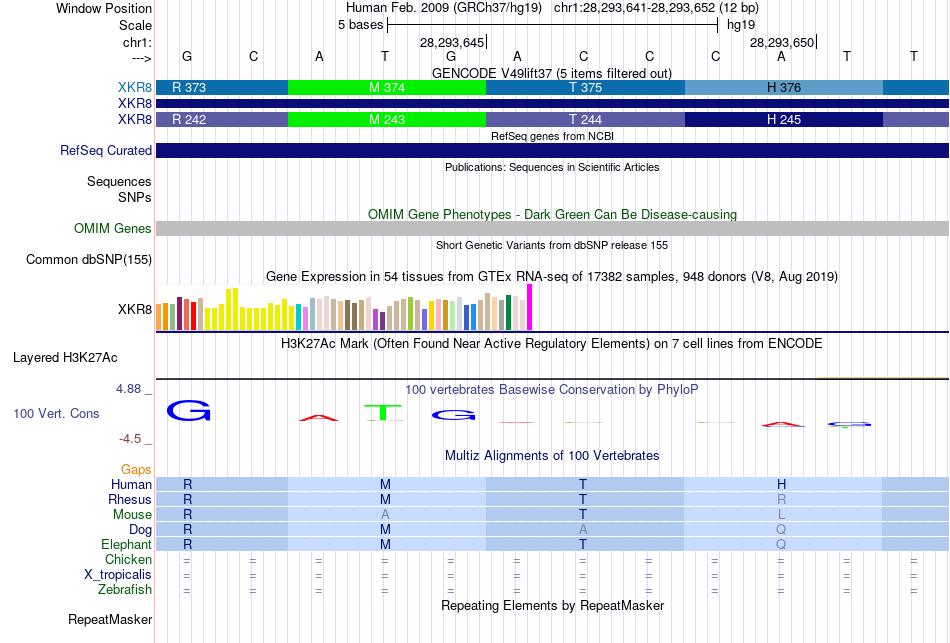The image size is (950, 643).
Task: Select the Mouse species label
Action: point(132,515)
